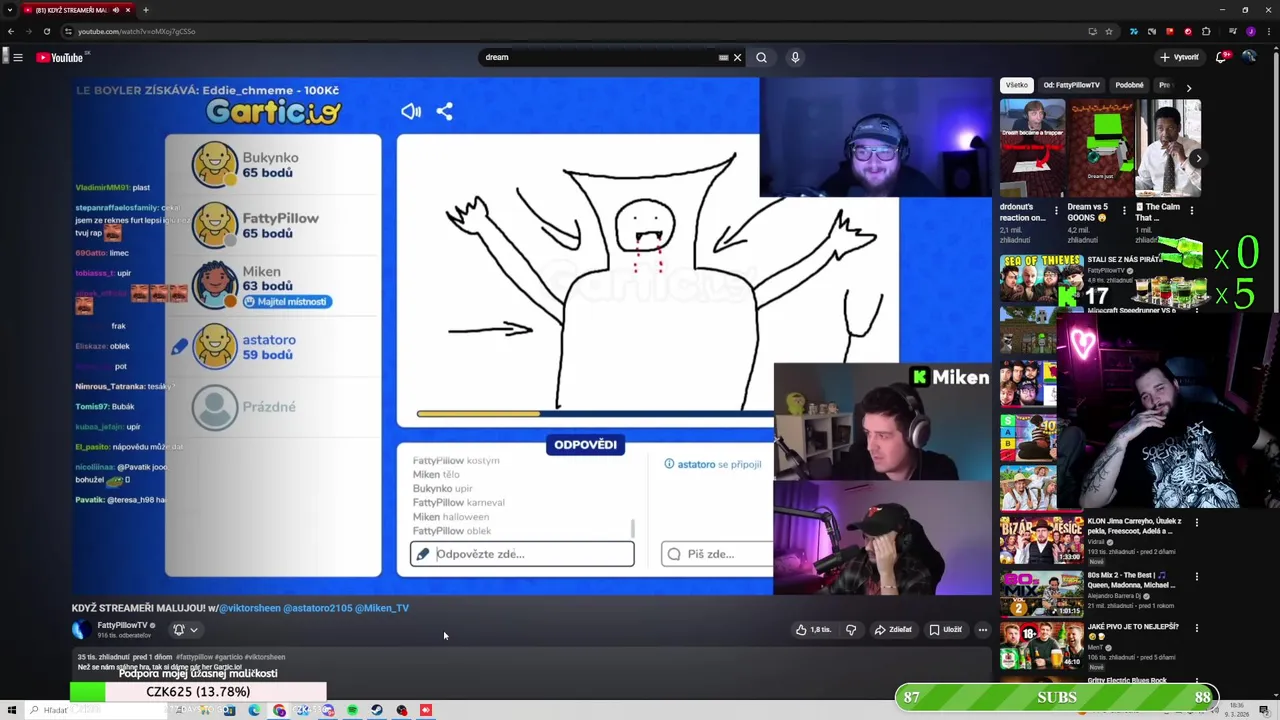Open the drdonut's reaction video thumbnail
This screenshot has height=720, width=1280.
point(1032,148)
